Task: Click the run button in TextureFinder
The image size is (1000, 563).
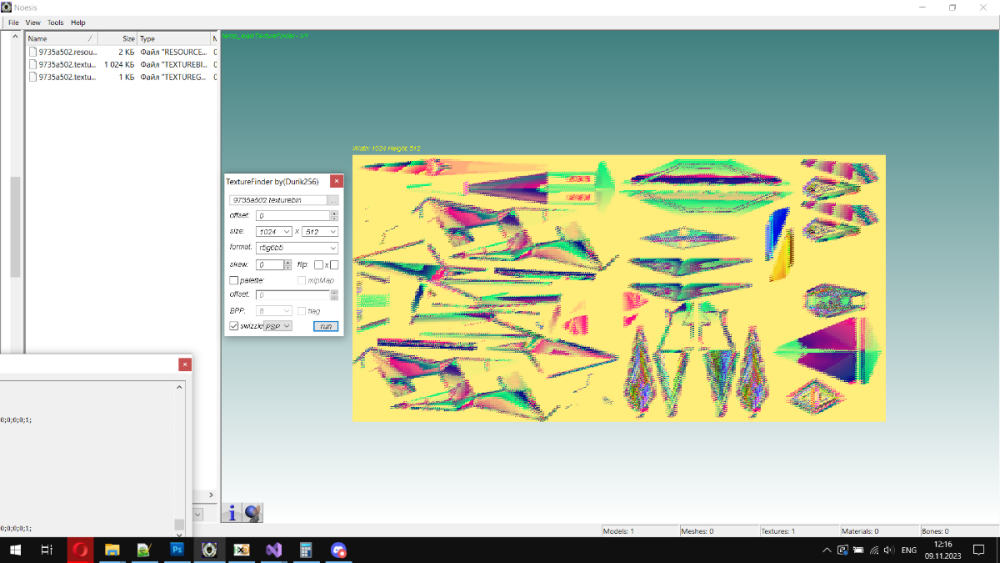Action: pyautogui.click(x=325, y=326)
